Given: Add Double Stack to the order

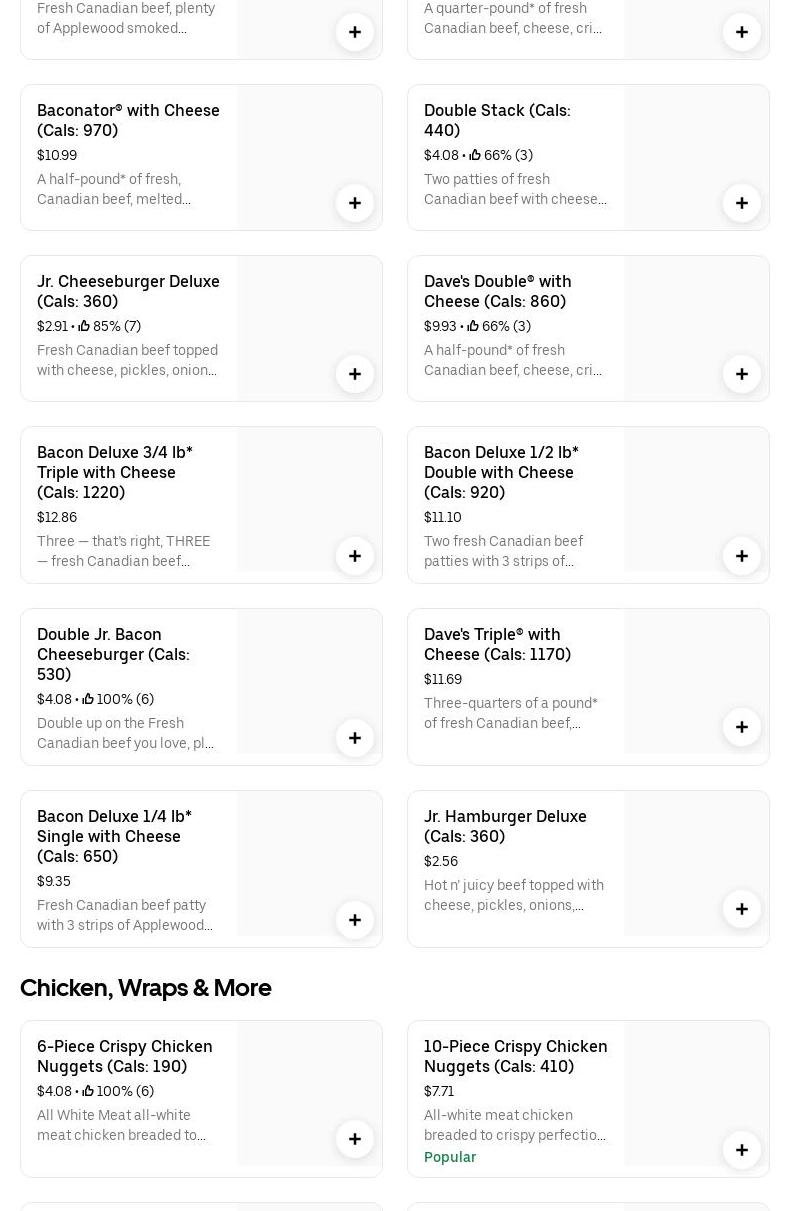Looking at the screenshot, I should click(742, 203).
